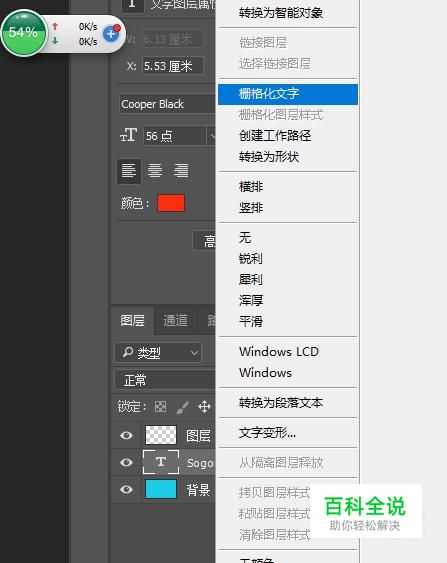Toggle lock position move icon
Viewport: 447px width, 563px height.
click(x=205, y=407)
